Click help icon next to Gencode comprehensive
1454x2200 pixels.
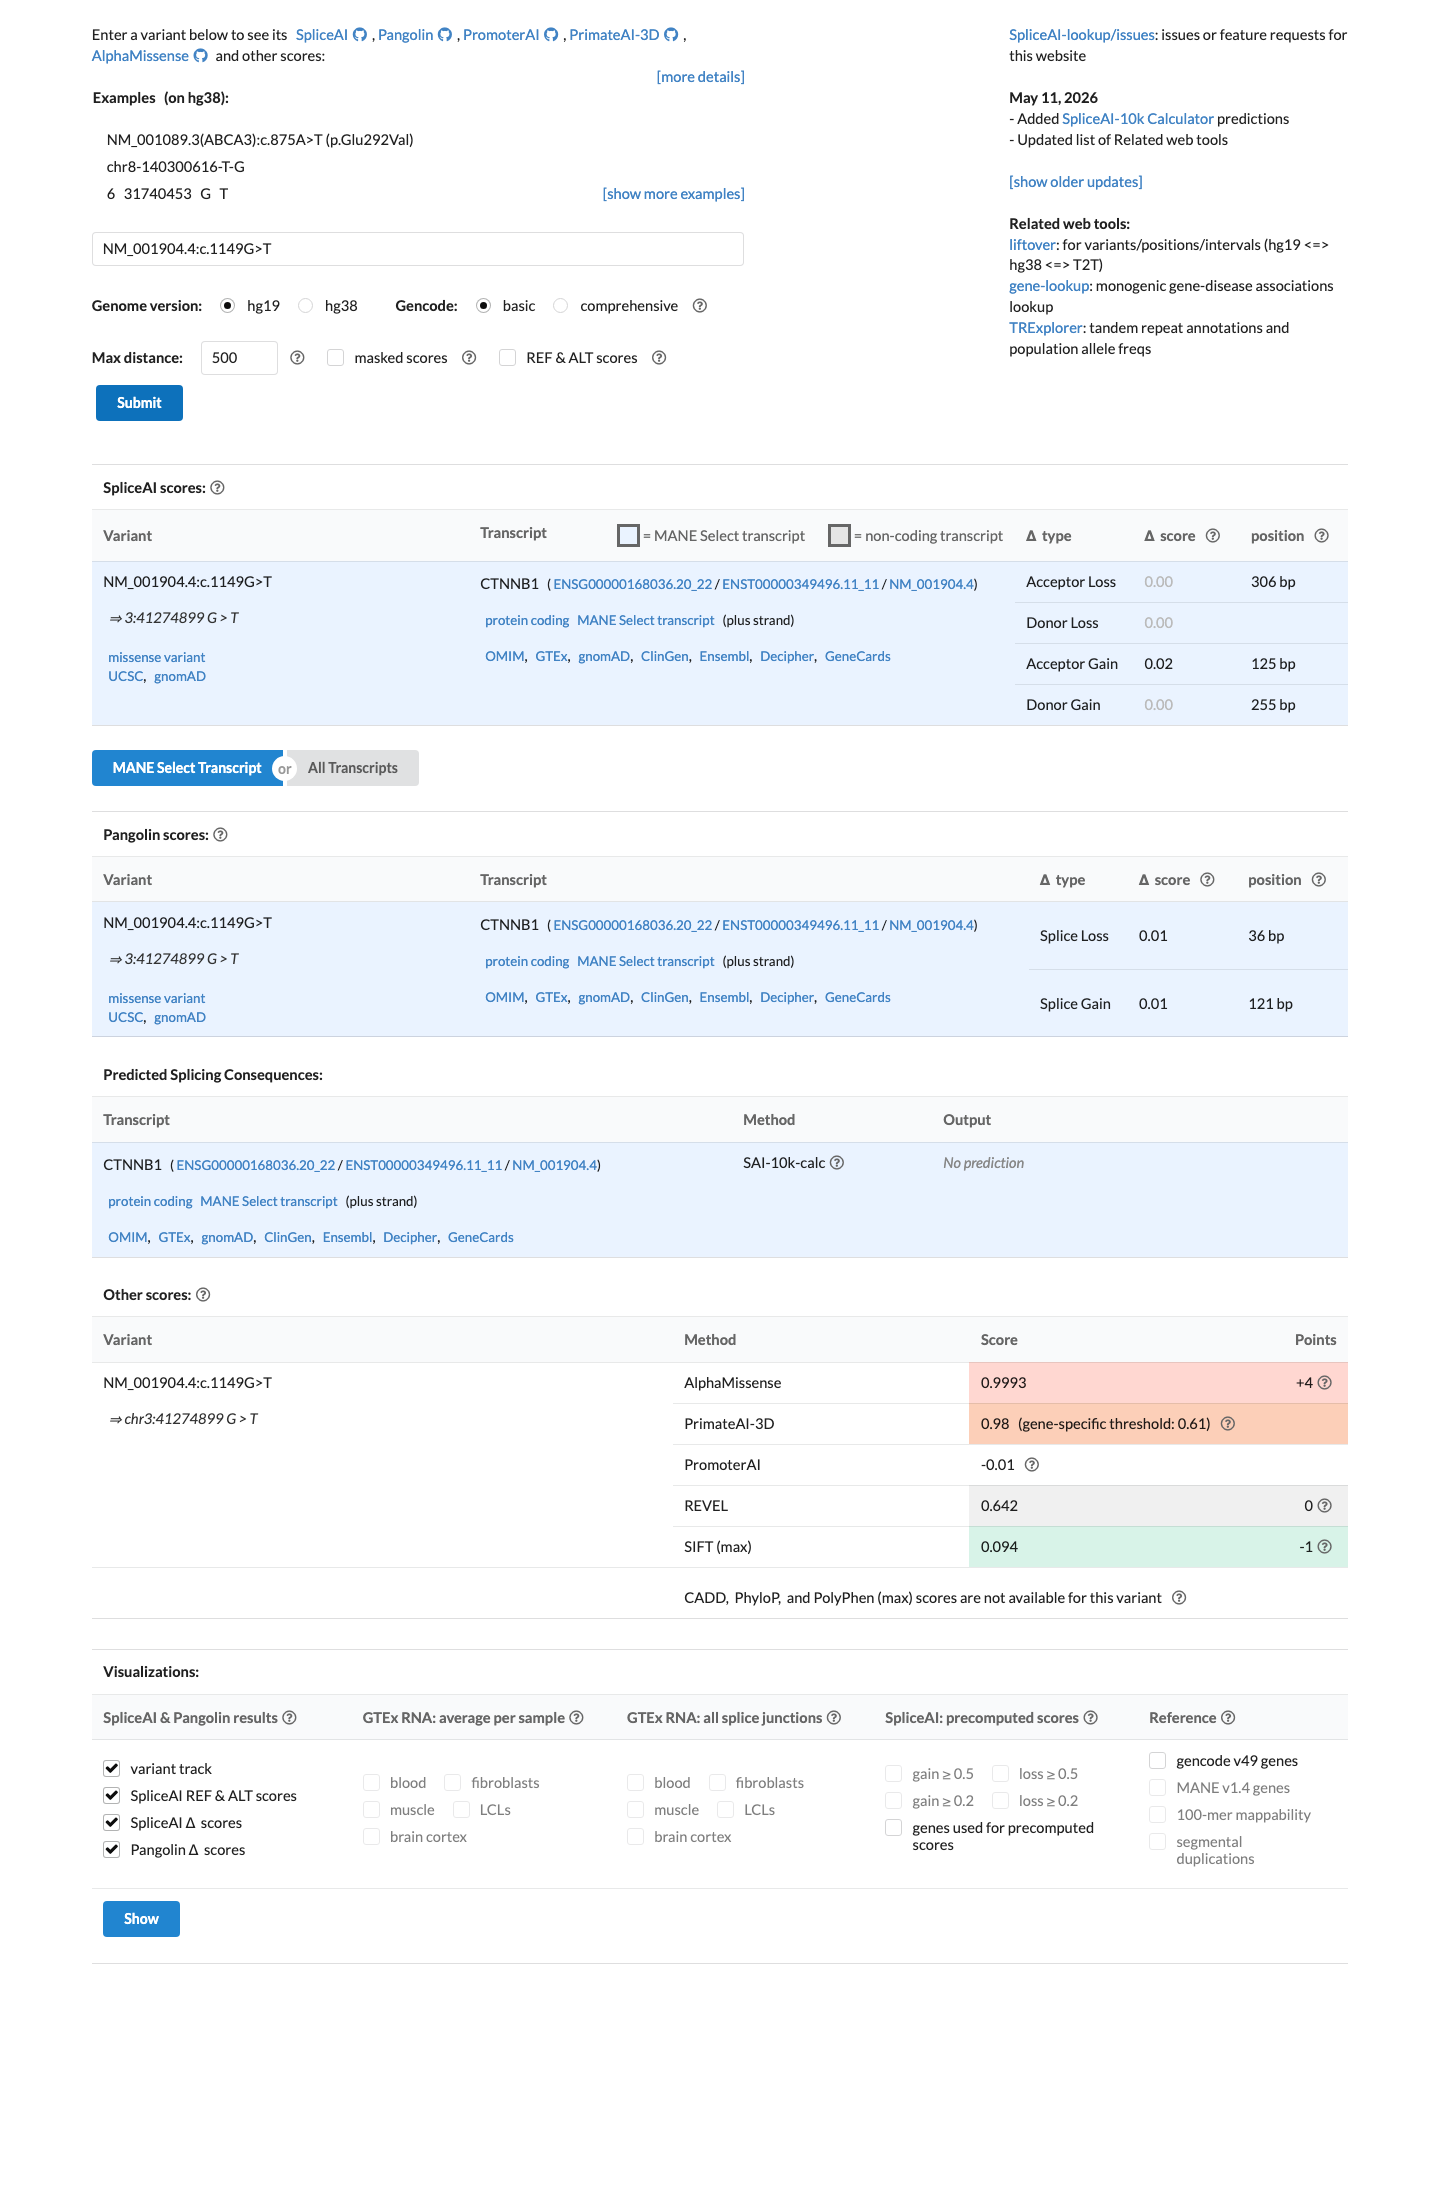click(x=700, y=306)
